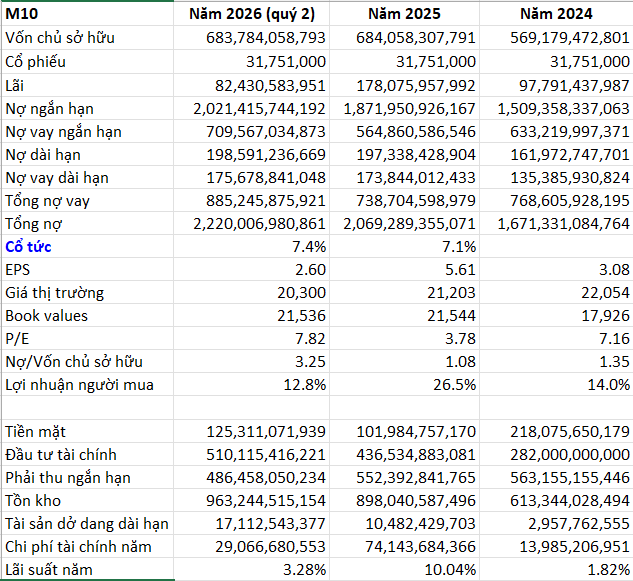Select the M10 header cell
The height and width of the screenshot is (581, 633).
pos(88,14)
